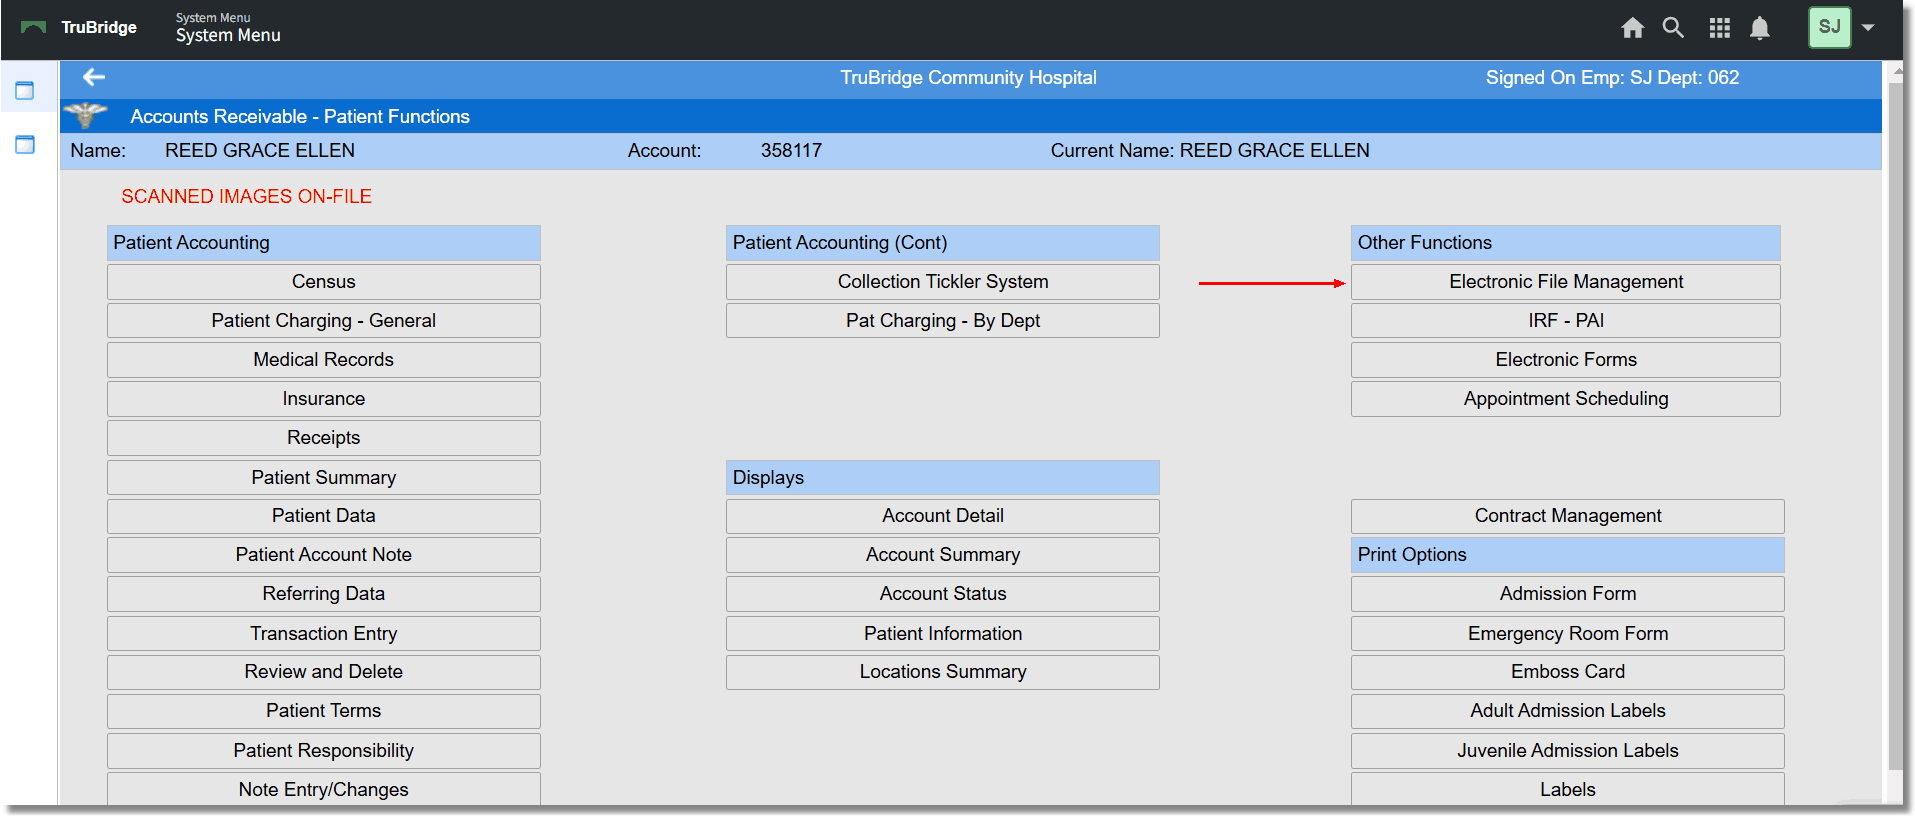Launch Transaction Entry
1915x818 pixels.
[x=324, y=634]
